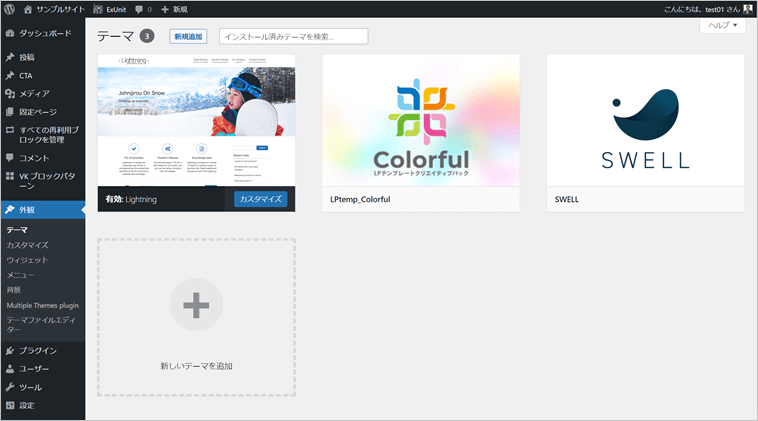Click the ExUnit admin bar item
This screenshot has height=421, width=758.
pyautogui.click(x=109, y=8)
